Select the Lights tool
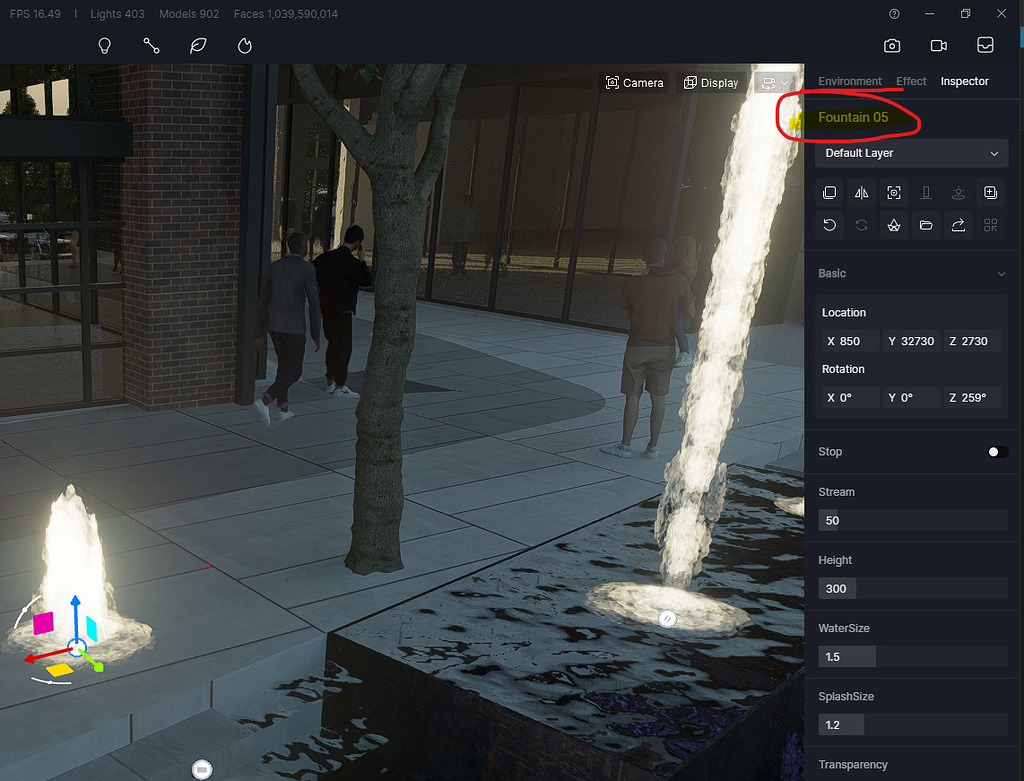 coord(104,45)
